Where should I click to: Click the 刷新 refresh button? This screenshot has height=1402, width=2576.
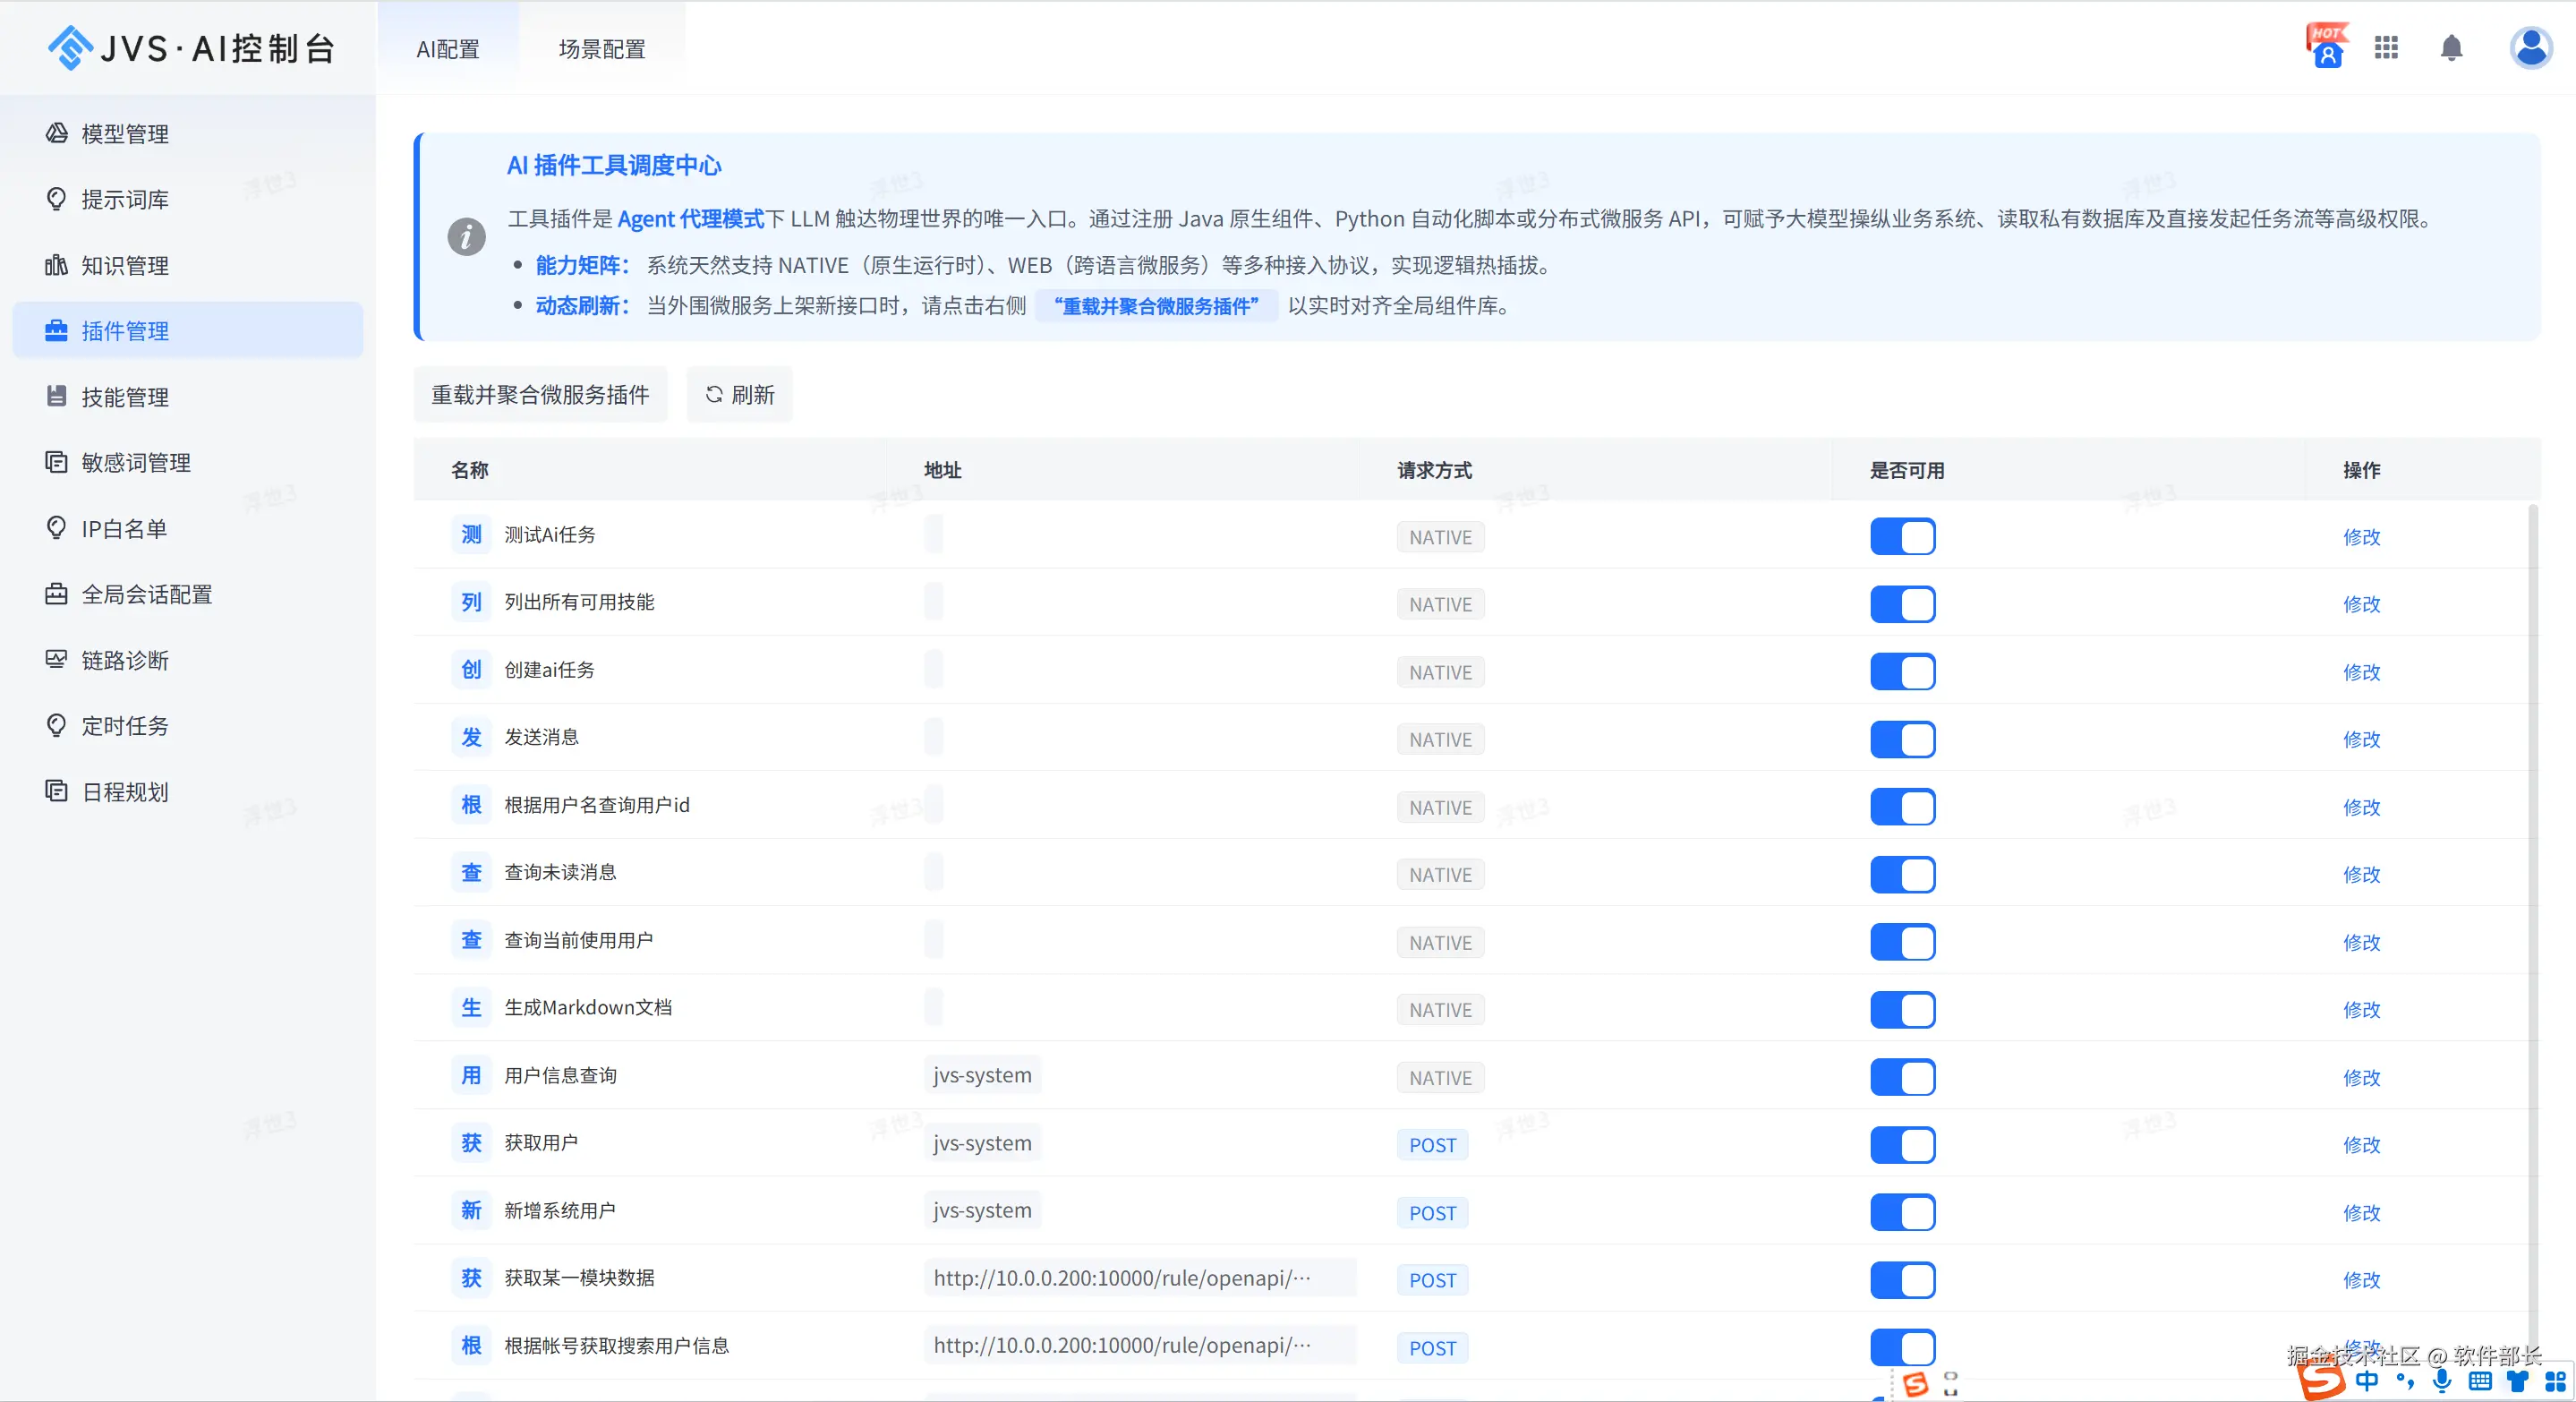coord(739,395)
